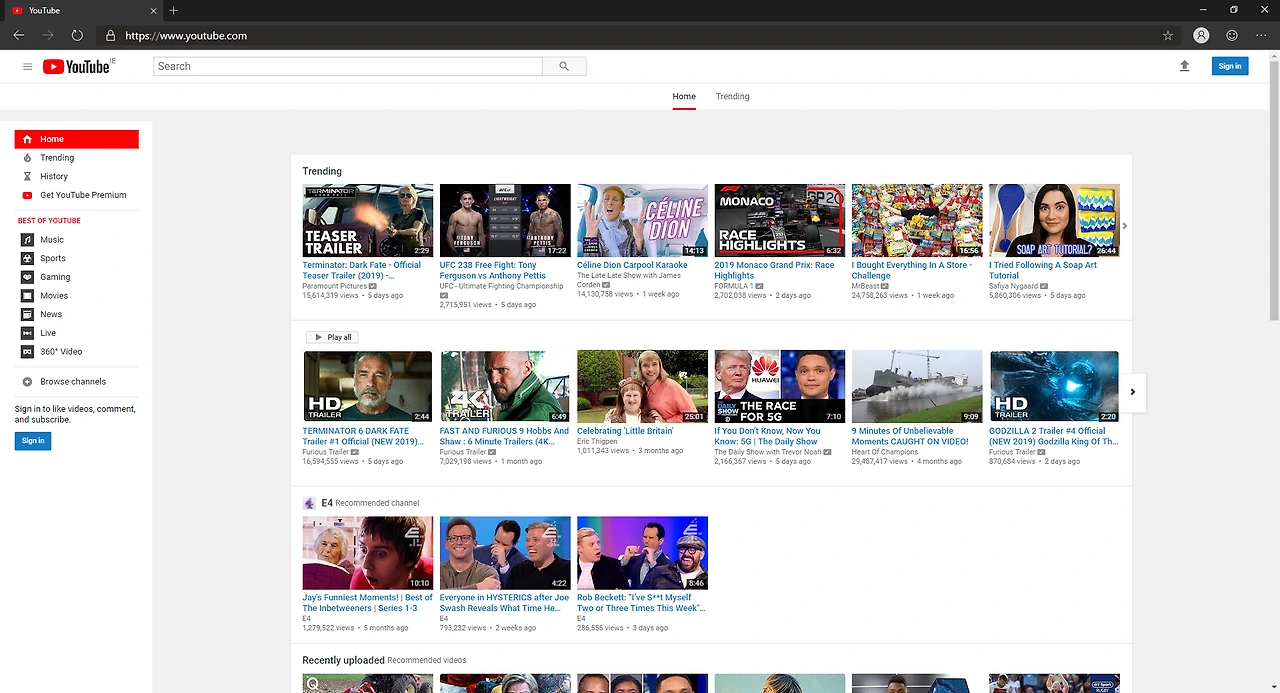Click into the Search field
Image resolution: width=1280 pixels, height=693 pixels.
(348, 66)
